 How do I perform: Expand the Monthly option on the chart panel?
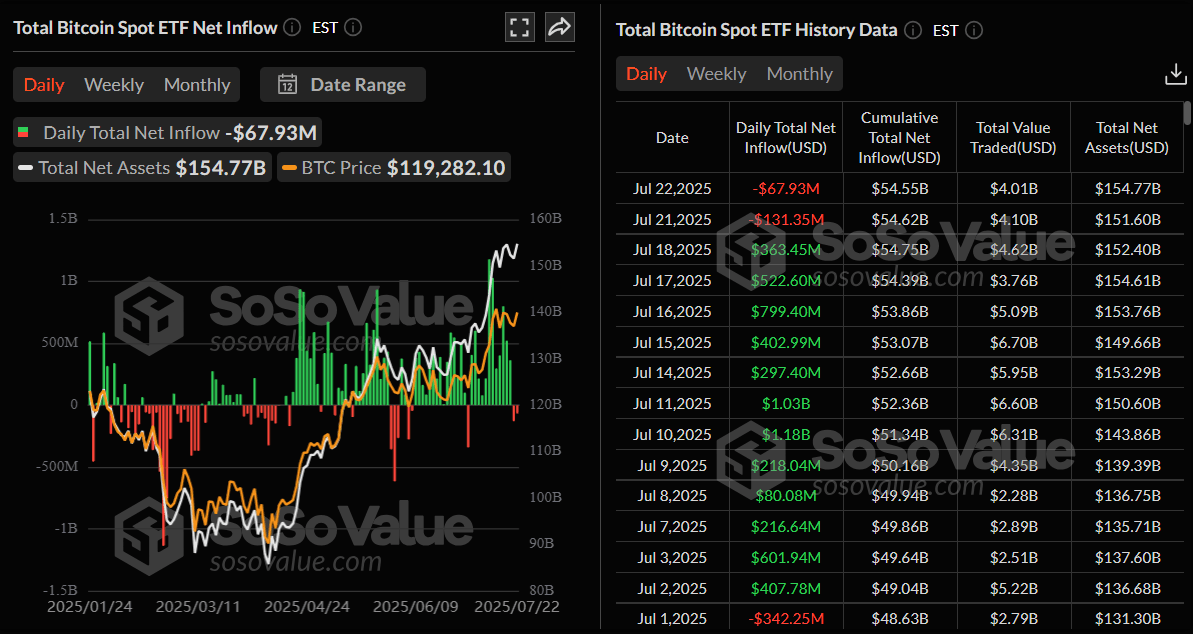pyautogui.click(x=197, y=84)
